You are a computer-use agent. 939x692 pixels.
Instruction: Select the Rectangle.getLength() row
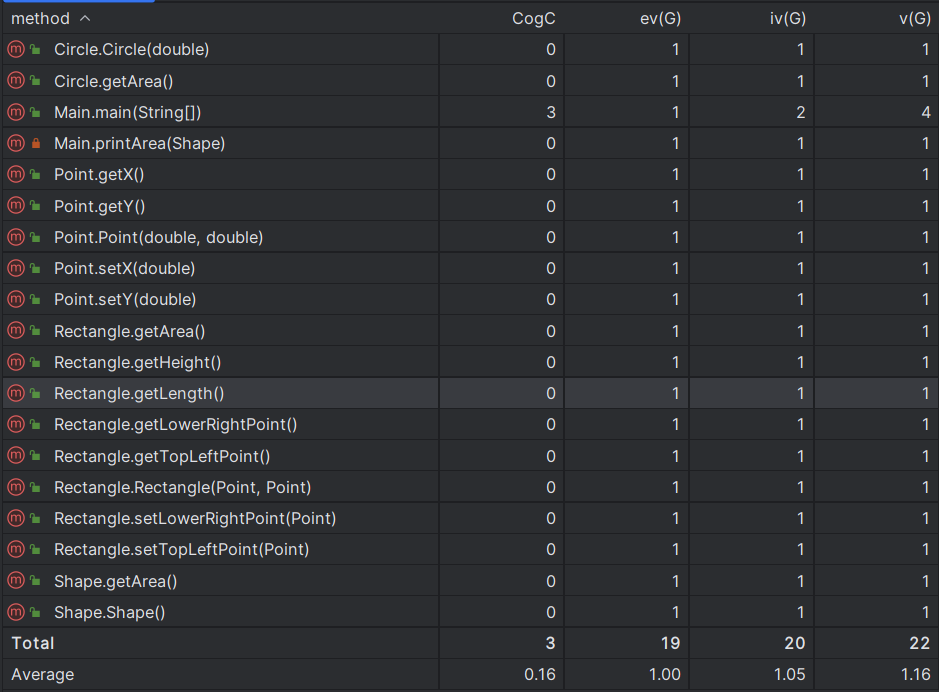pyautogui.click(x=139, y=394)
